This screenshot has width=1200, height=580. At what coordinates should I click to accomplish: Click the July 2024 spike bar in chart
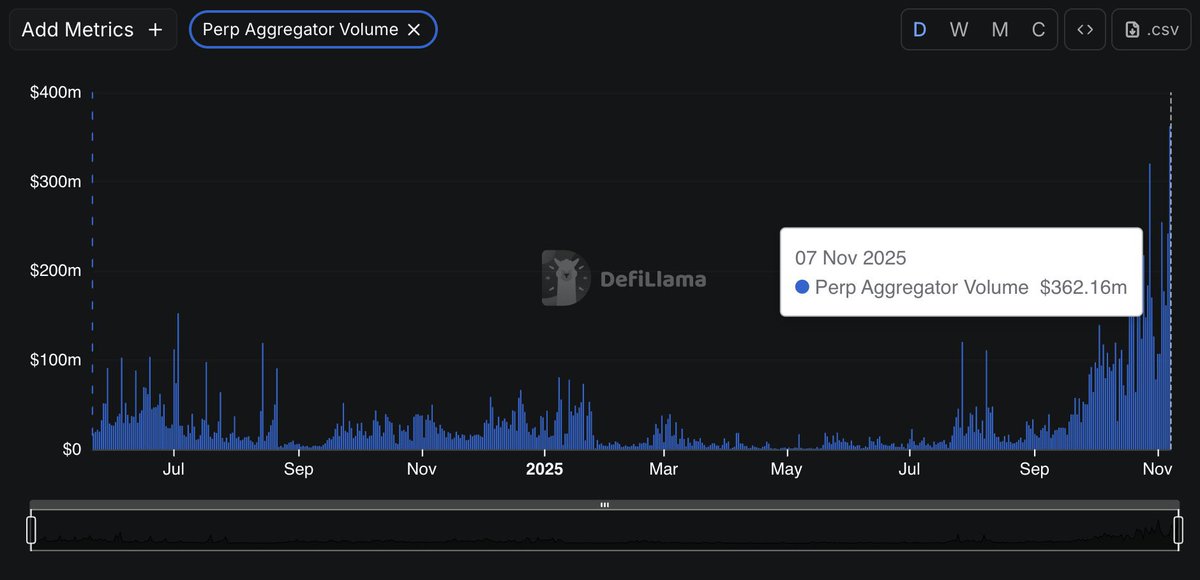pyautogui.click(x=178, y=382)
